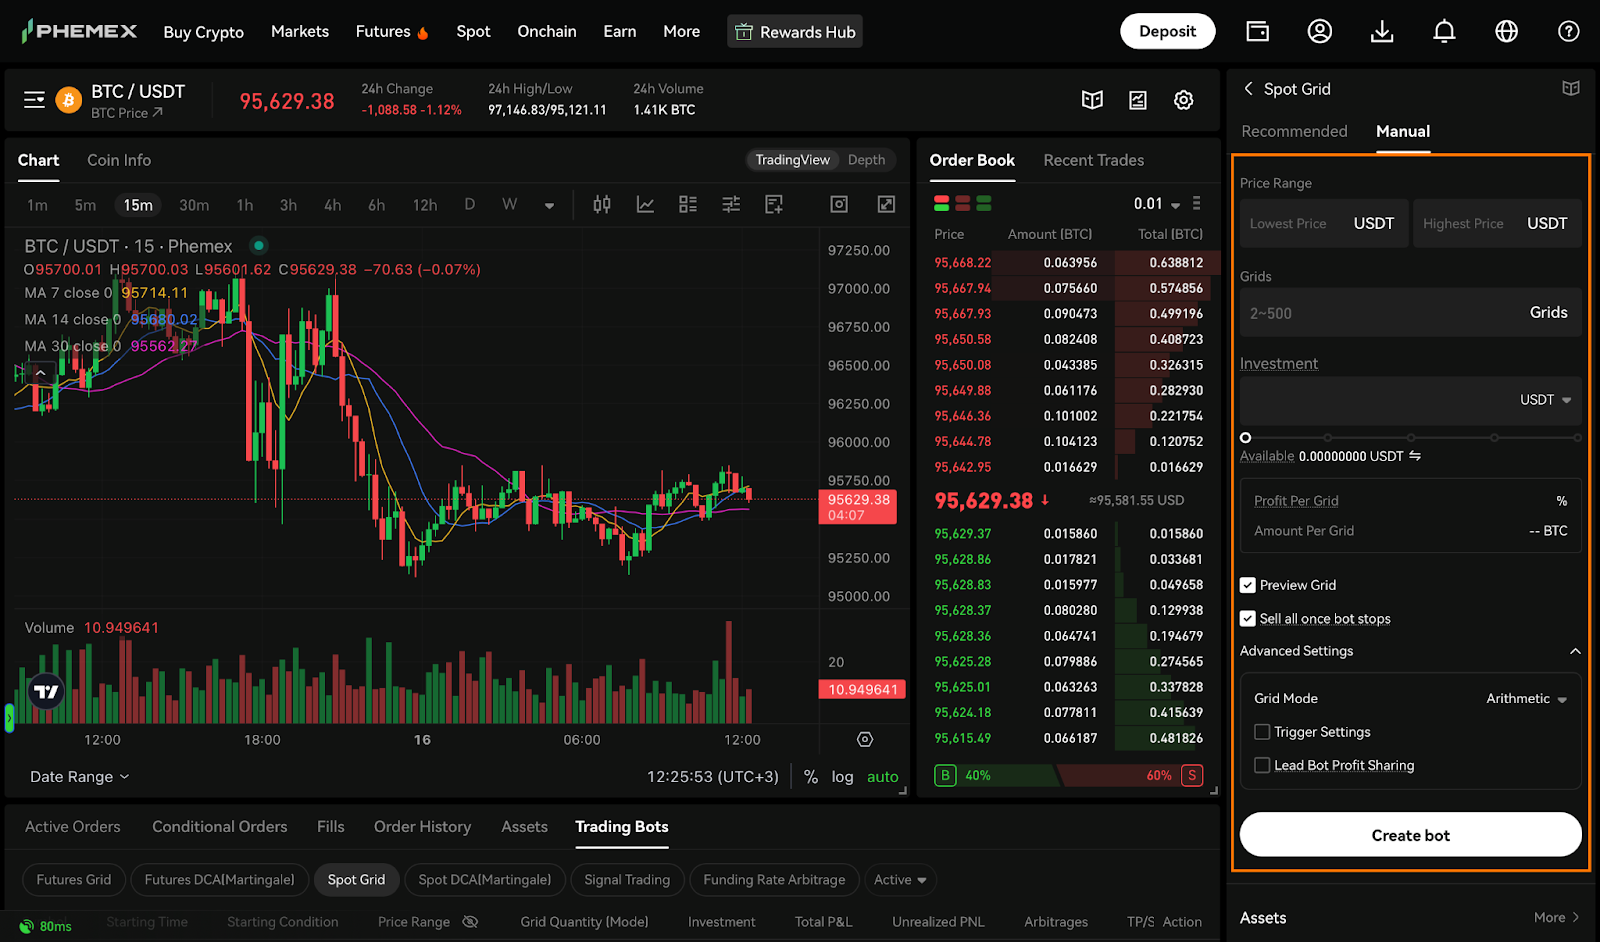Open the language globe icon

tap(1506, 32)
